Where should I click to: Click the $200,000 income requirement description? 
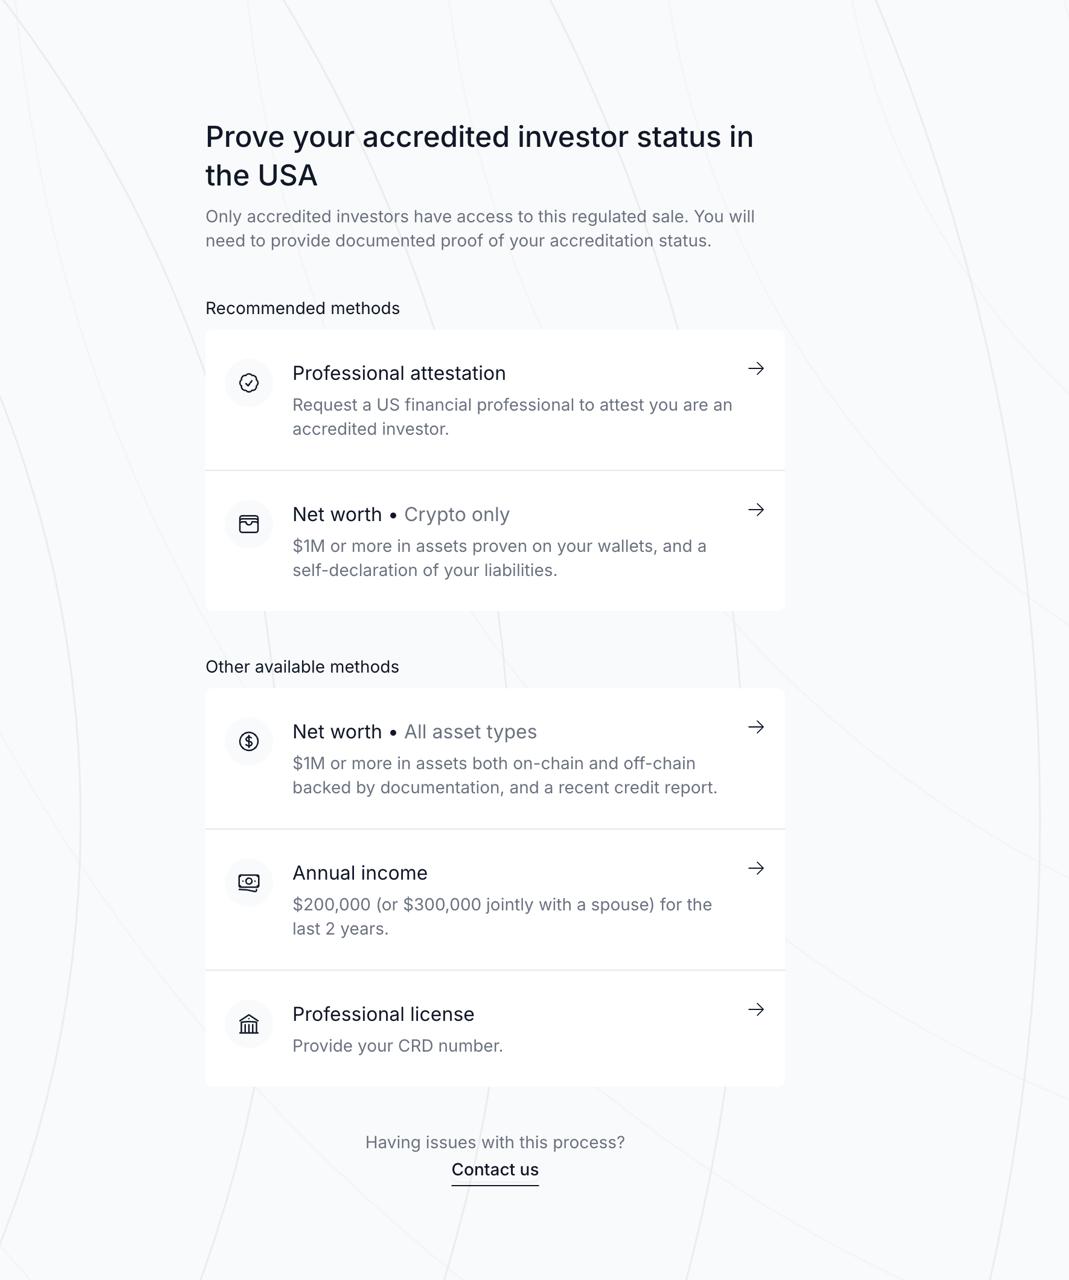(x=502, y=916)
